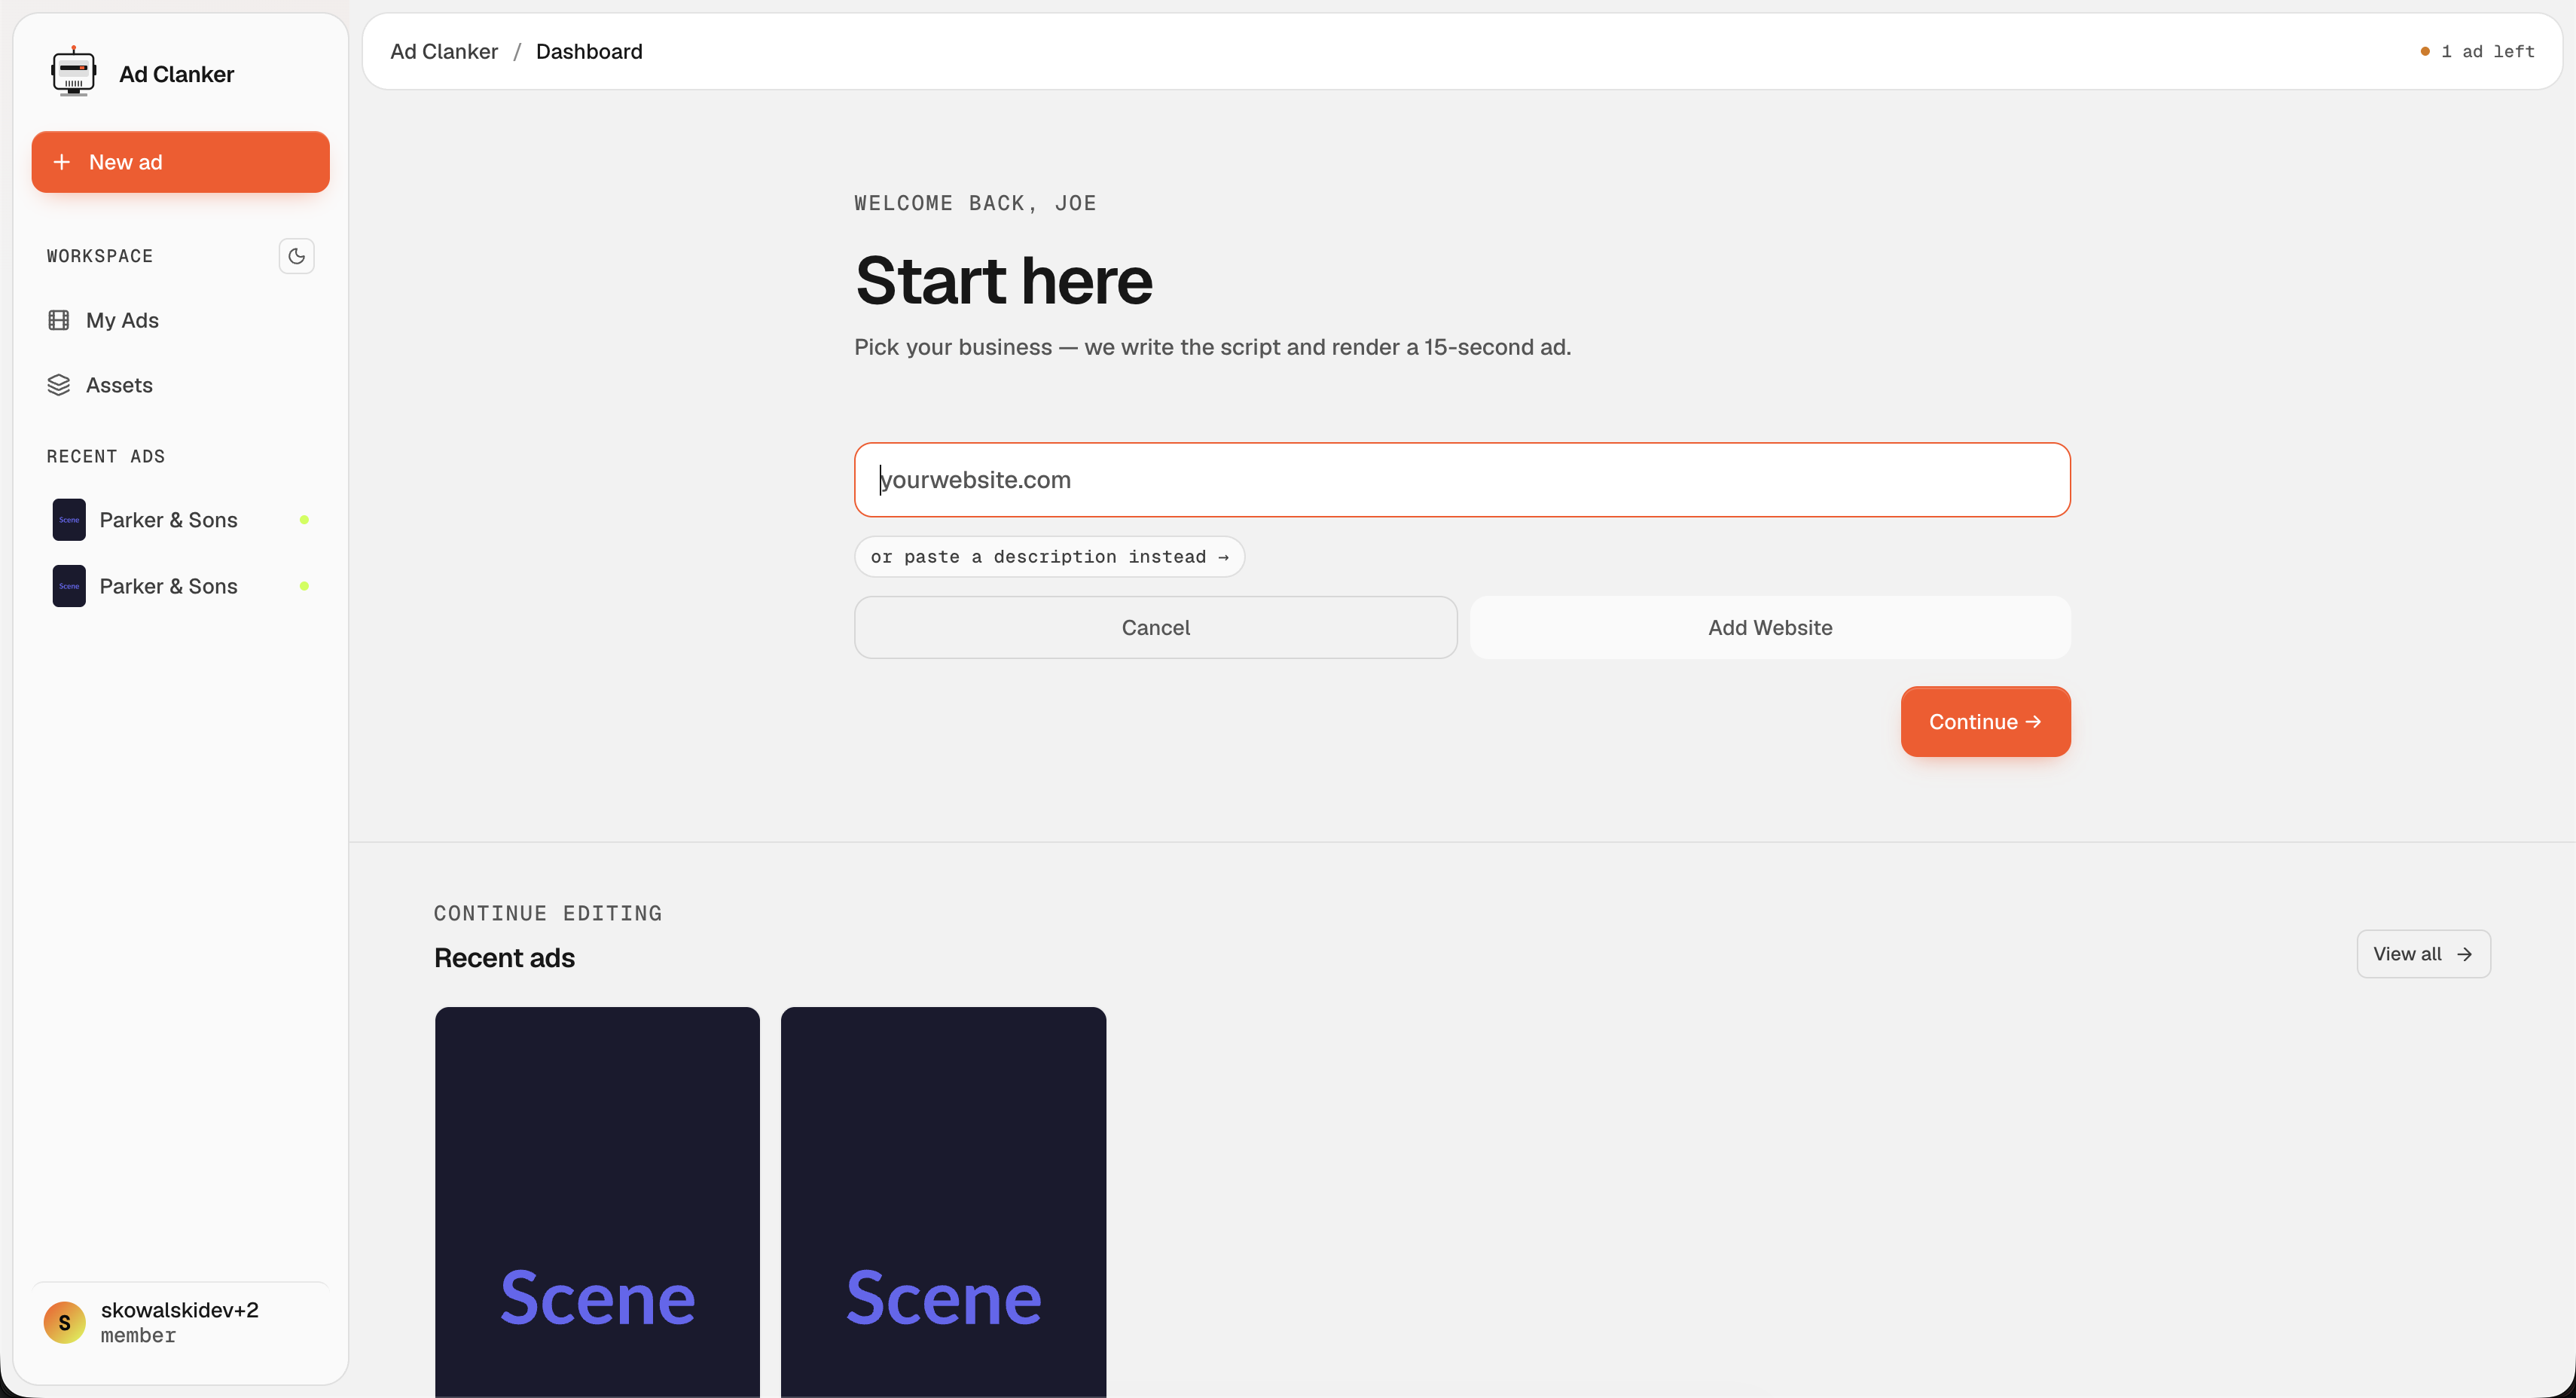This screenshot has height=1398, width=2576.
Task: Open the second Parker & Sons recent ad
Action: 180,586
